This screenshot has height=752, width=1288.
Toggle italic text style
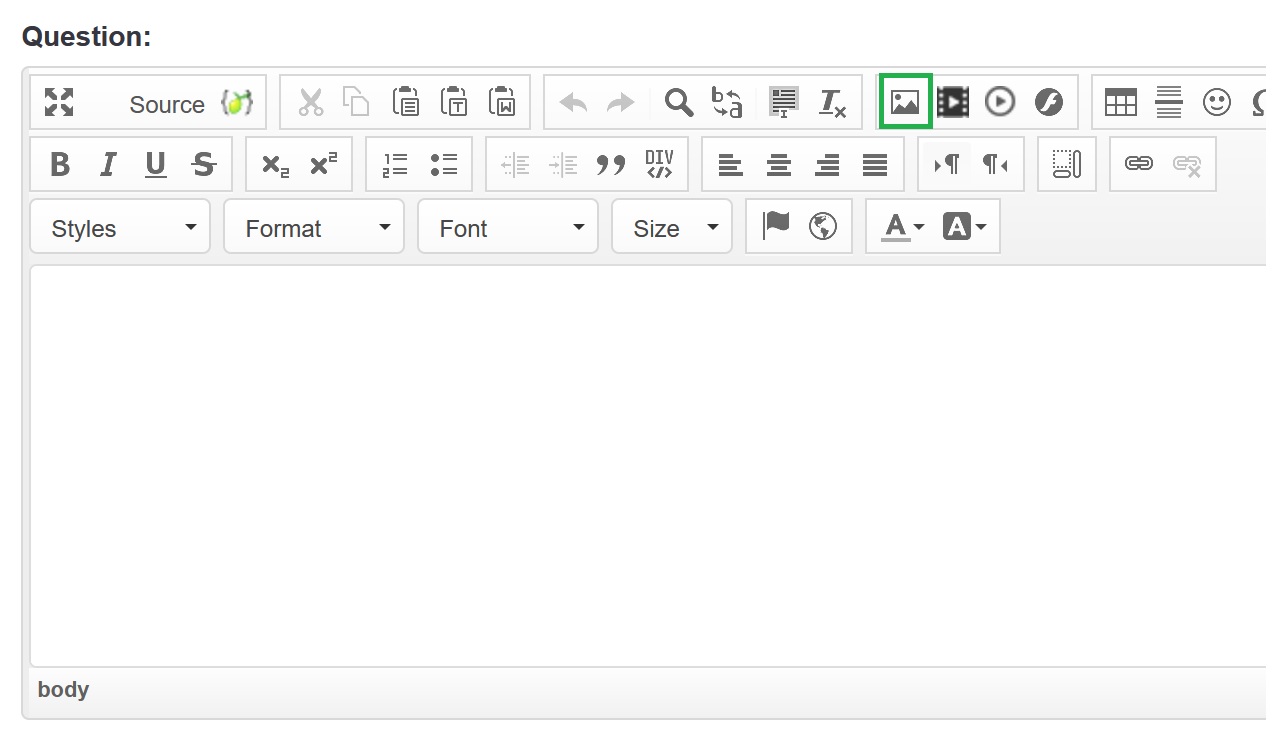click(x=108, y=164)
